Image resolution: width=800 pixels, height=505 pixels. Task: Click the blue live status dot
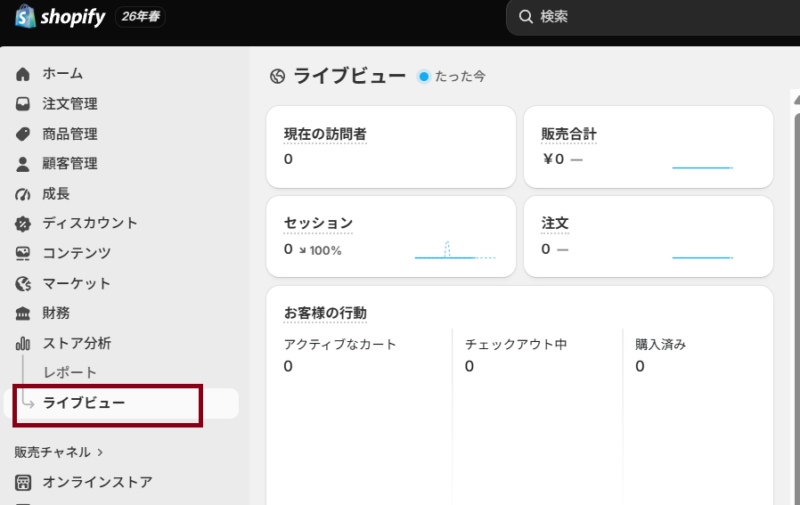423,77
